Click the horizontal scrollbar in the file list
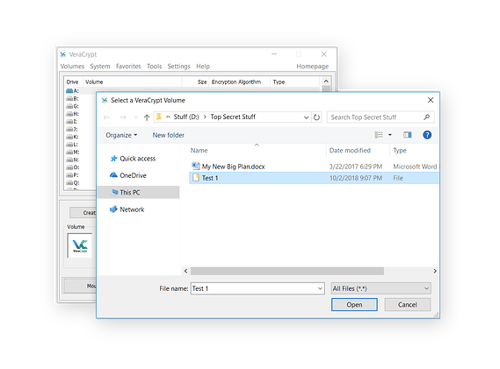Screen dimensions: 500x369 [287, 271]
